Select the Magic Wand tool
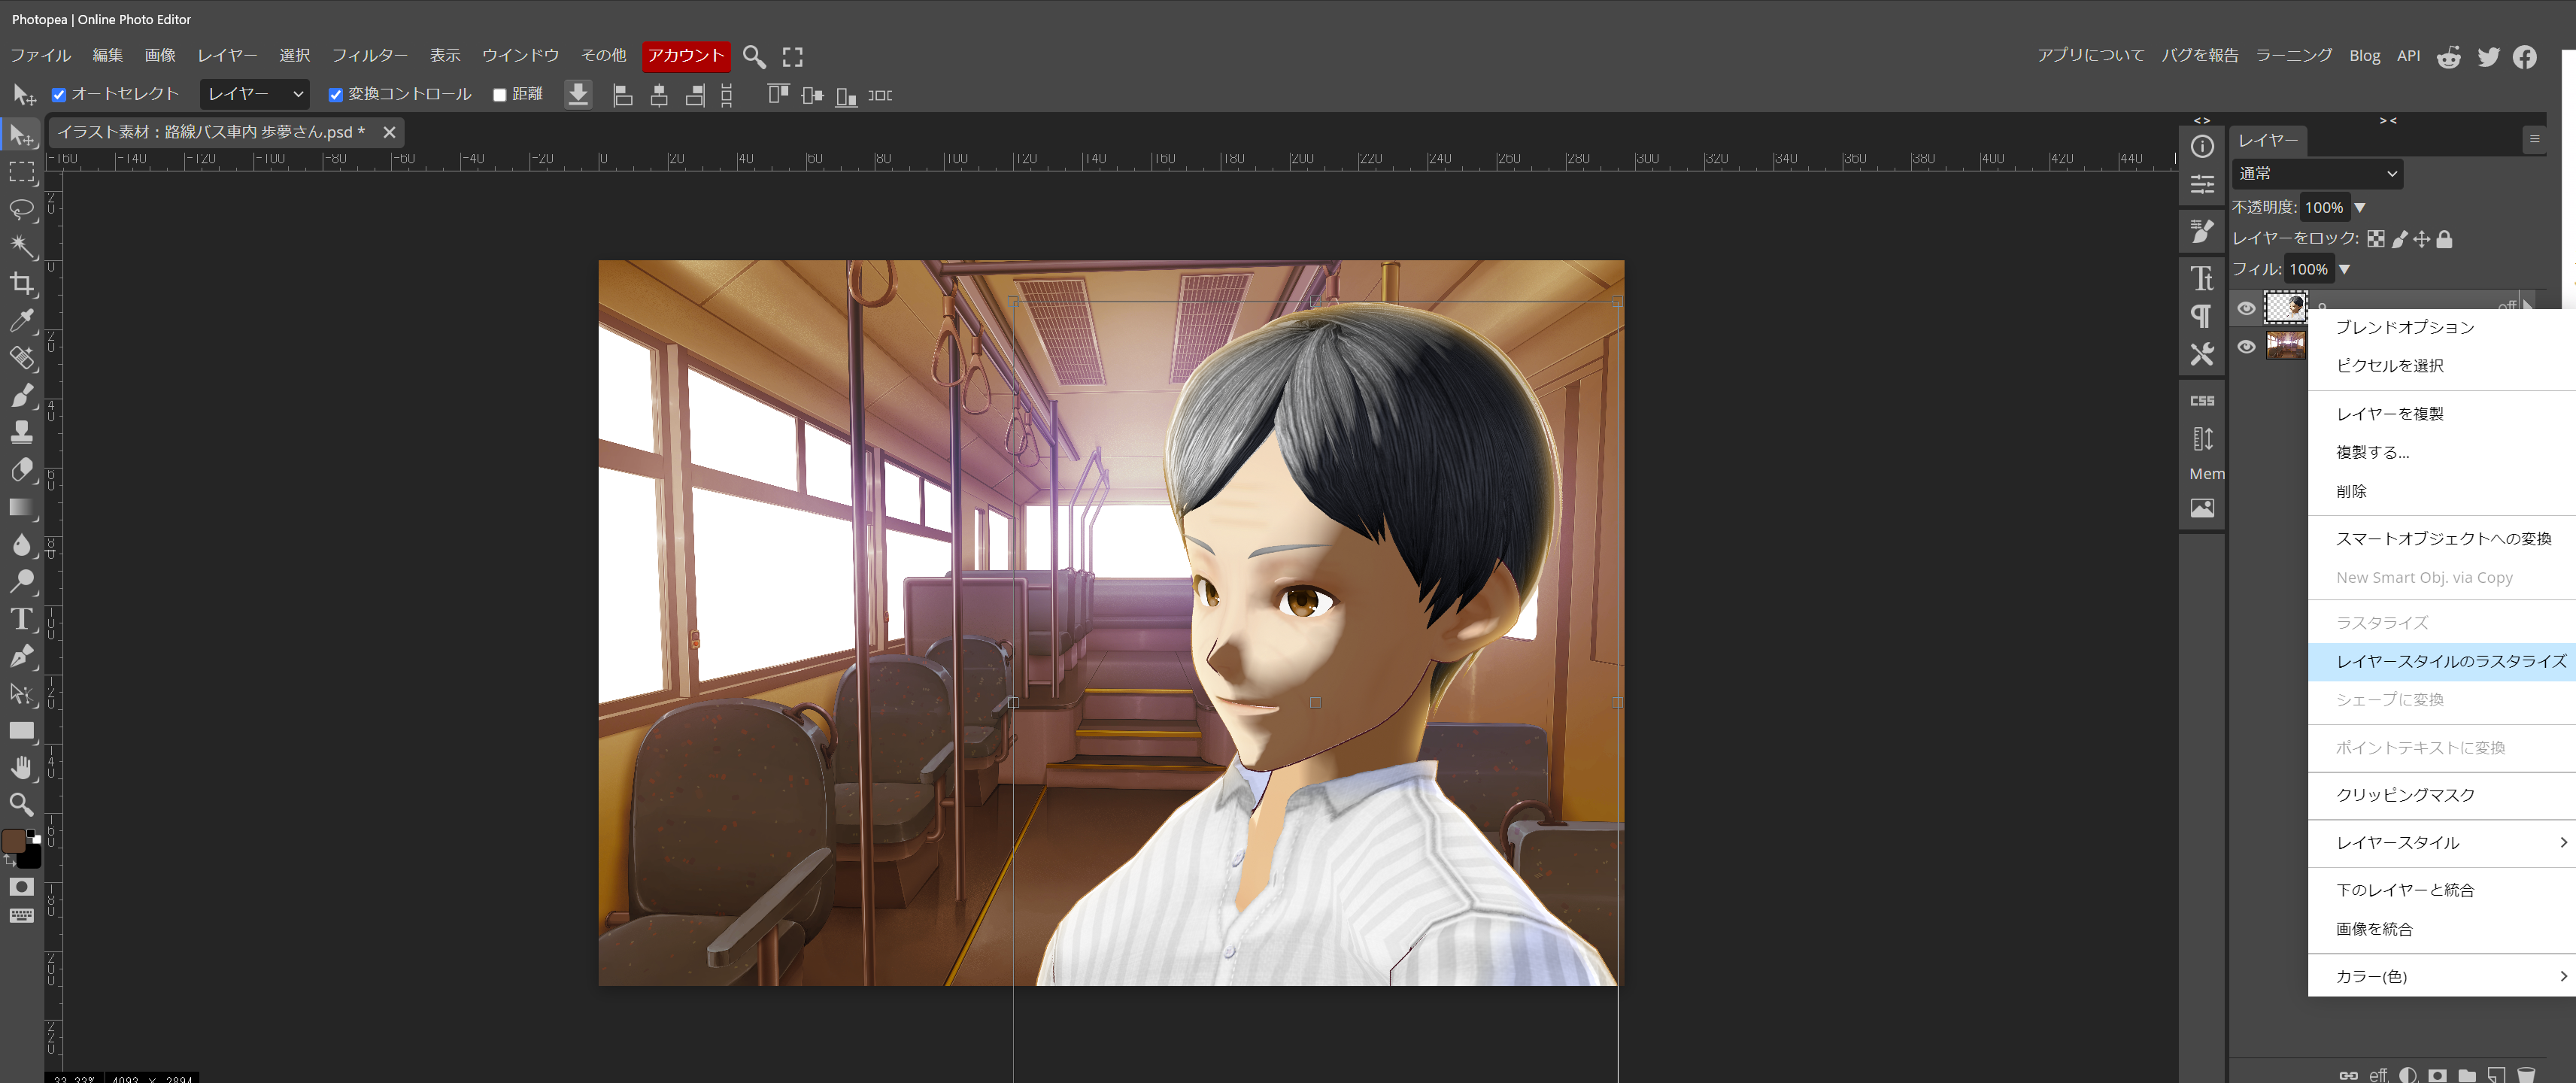 point(22,246)
